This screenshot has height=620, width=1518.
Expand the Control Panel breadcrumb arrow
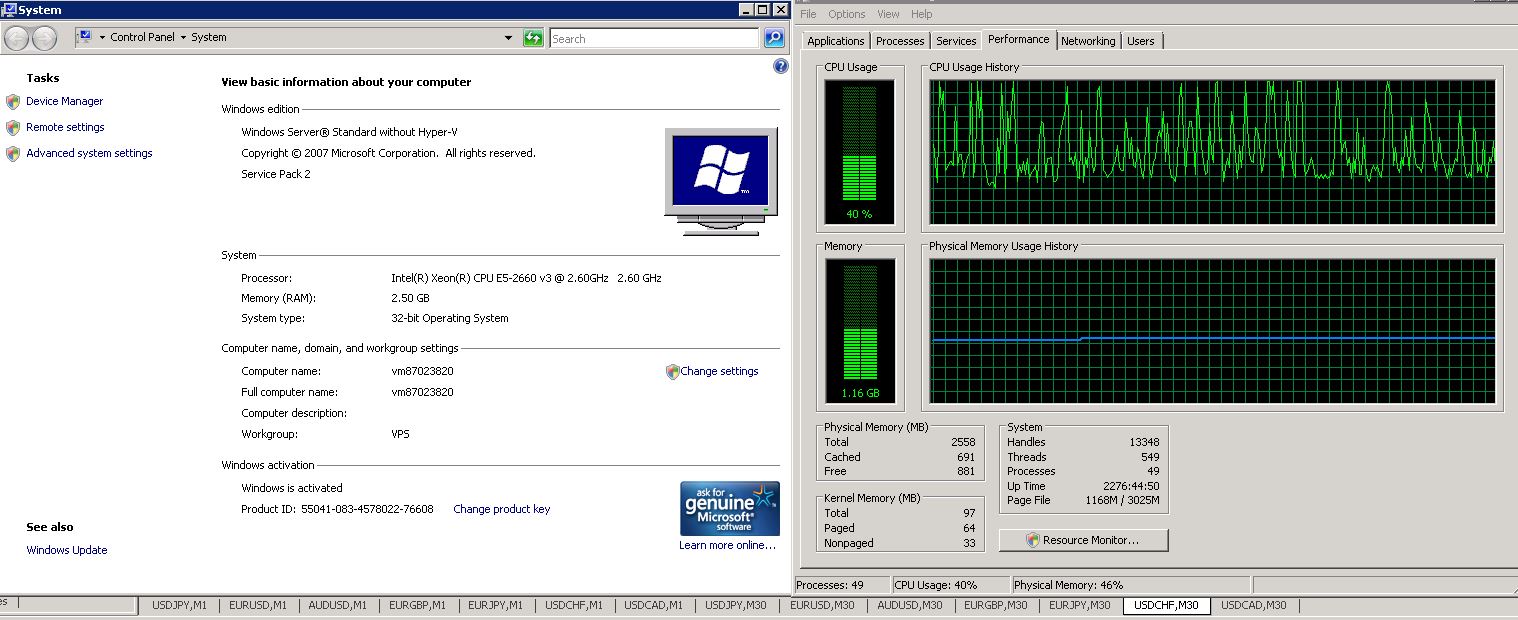point(184,38)
